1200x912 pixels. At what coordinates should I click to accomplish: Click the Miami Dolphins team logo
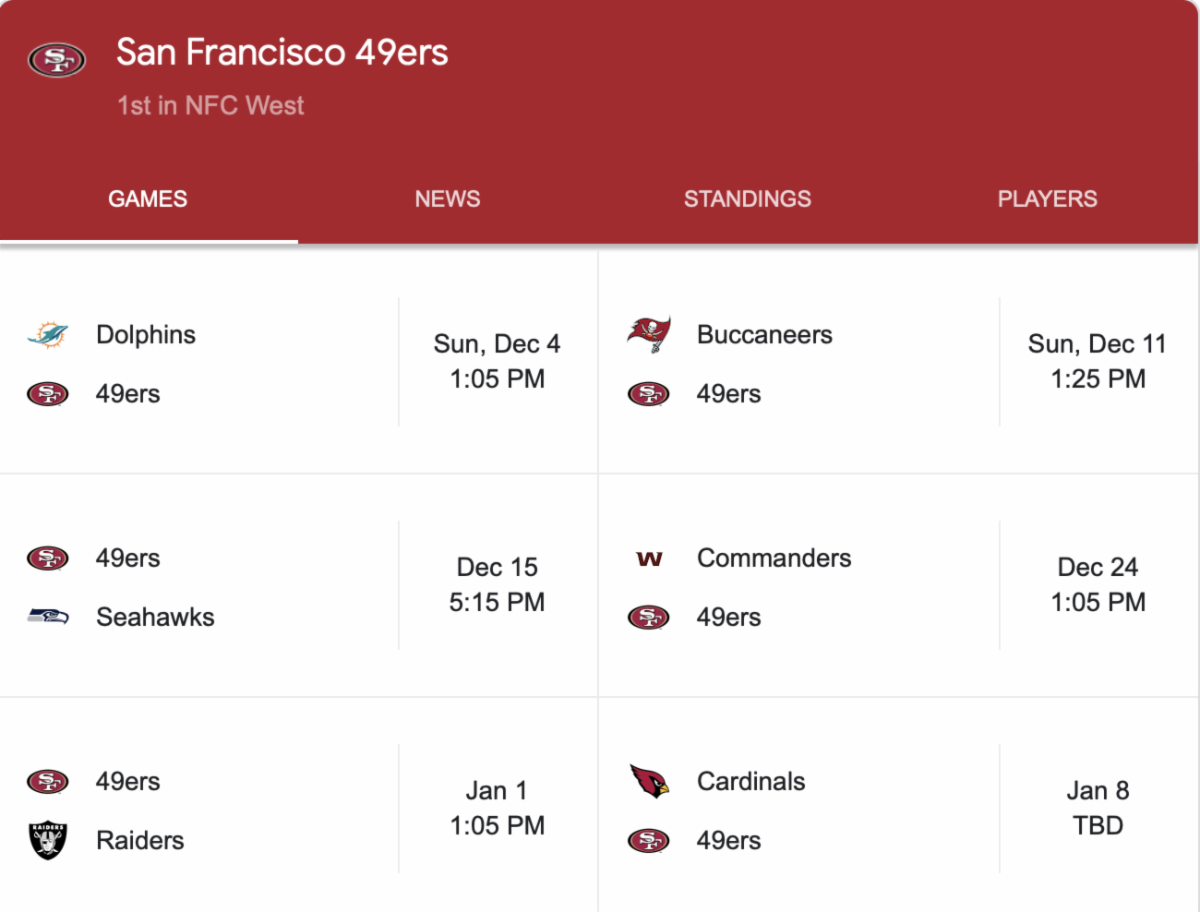[48, 335]
